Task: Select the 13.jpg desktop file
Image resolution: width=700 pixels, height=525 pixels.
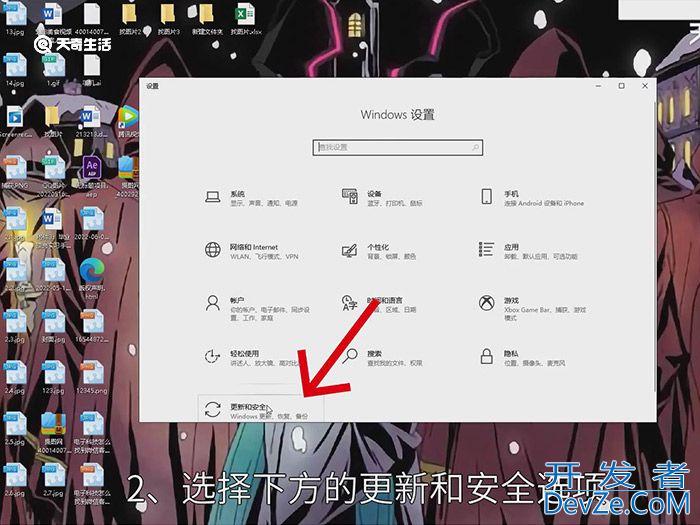Action: tap(15, 19)
